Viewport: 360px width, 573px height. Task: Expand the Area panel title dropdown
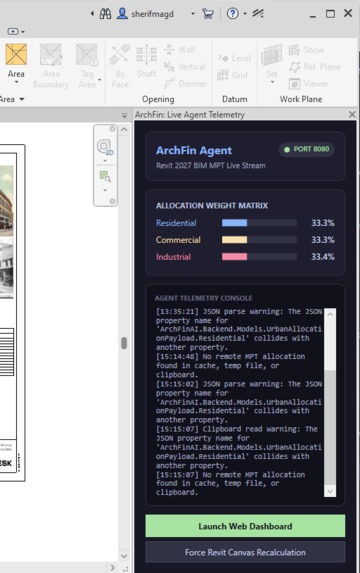pyautogui.click(x=22, y=99)
